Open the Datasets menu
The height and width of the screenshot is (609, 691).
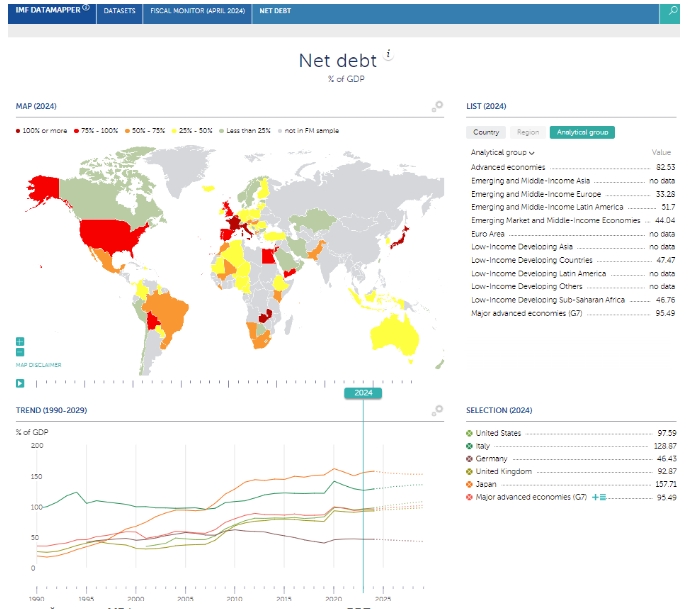point(121,13)
